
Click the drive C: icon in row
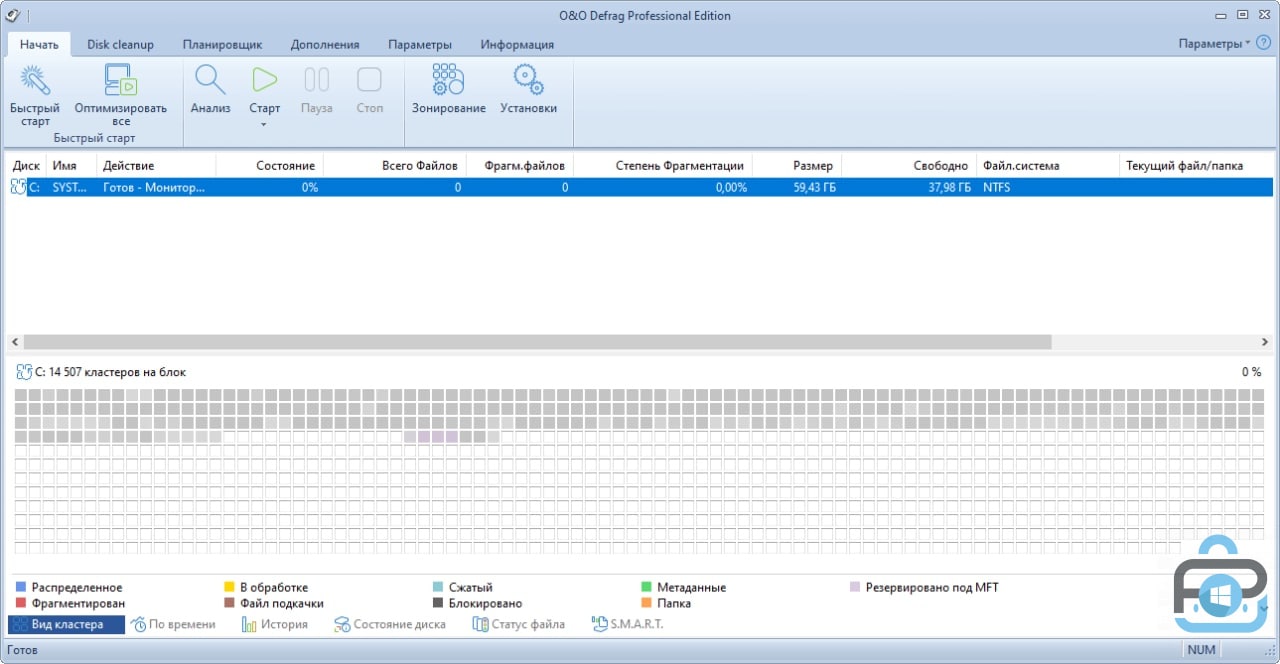(18, 187)
